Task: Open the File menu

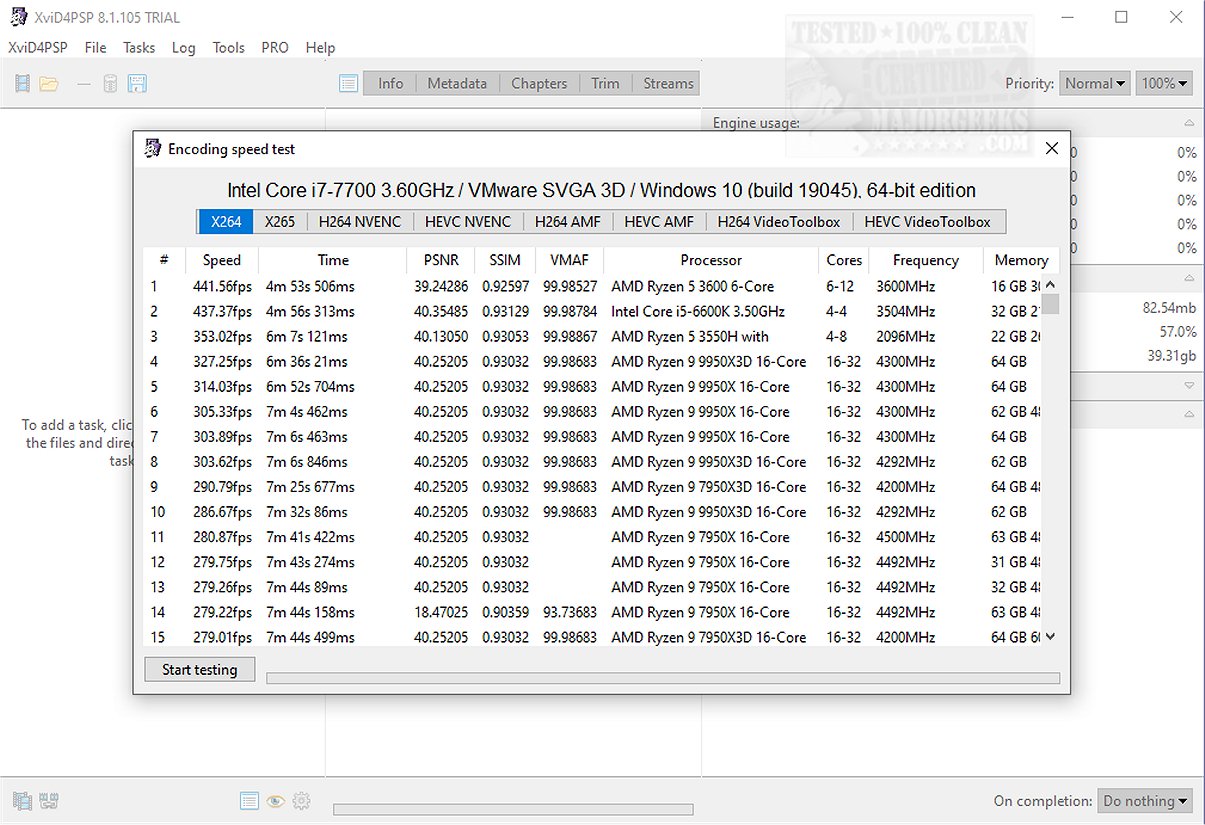Action: [96, 47]
